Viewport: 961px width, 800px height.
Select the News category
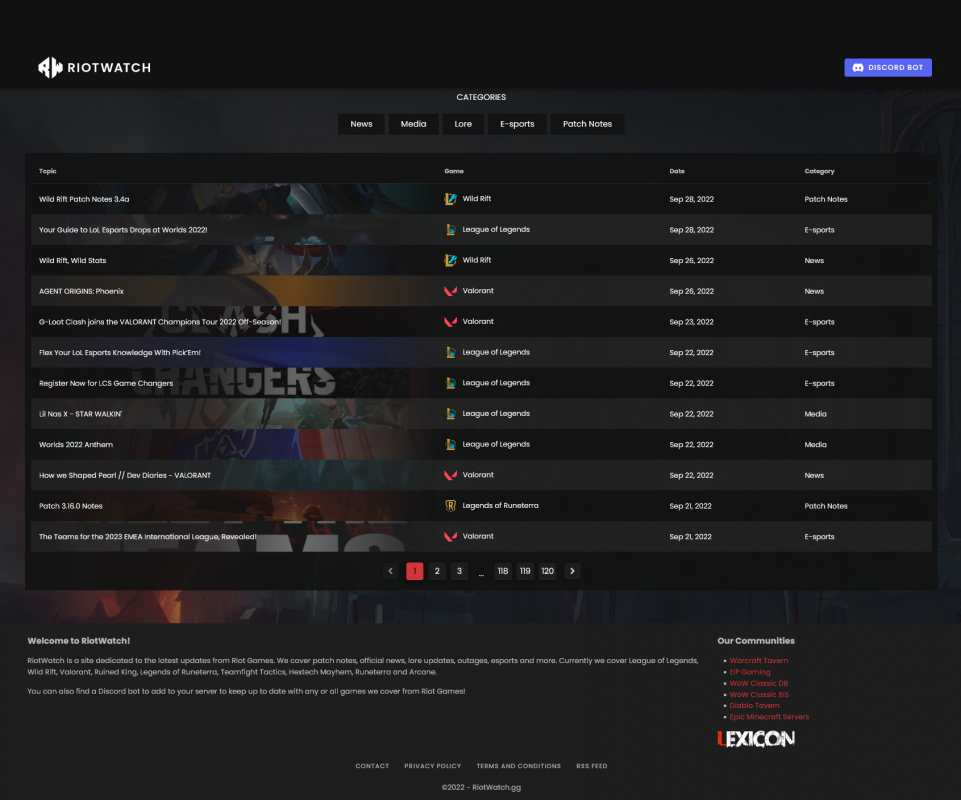(x=361, y=124)
